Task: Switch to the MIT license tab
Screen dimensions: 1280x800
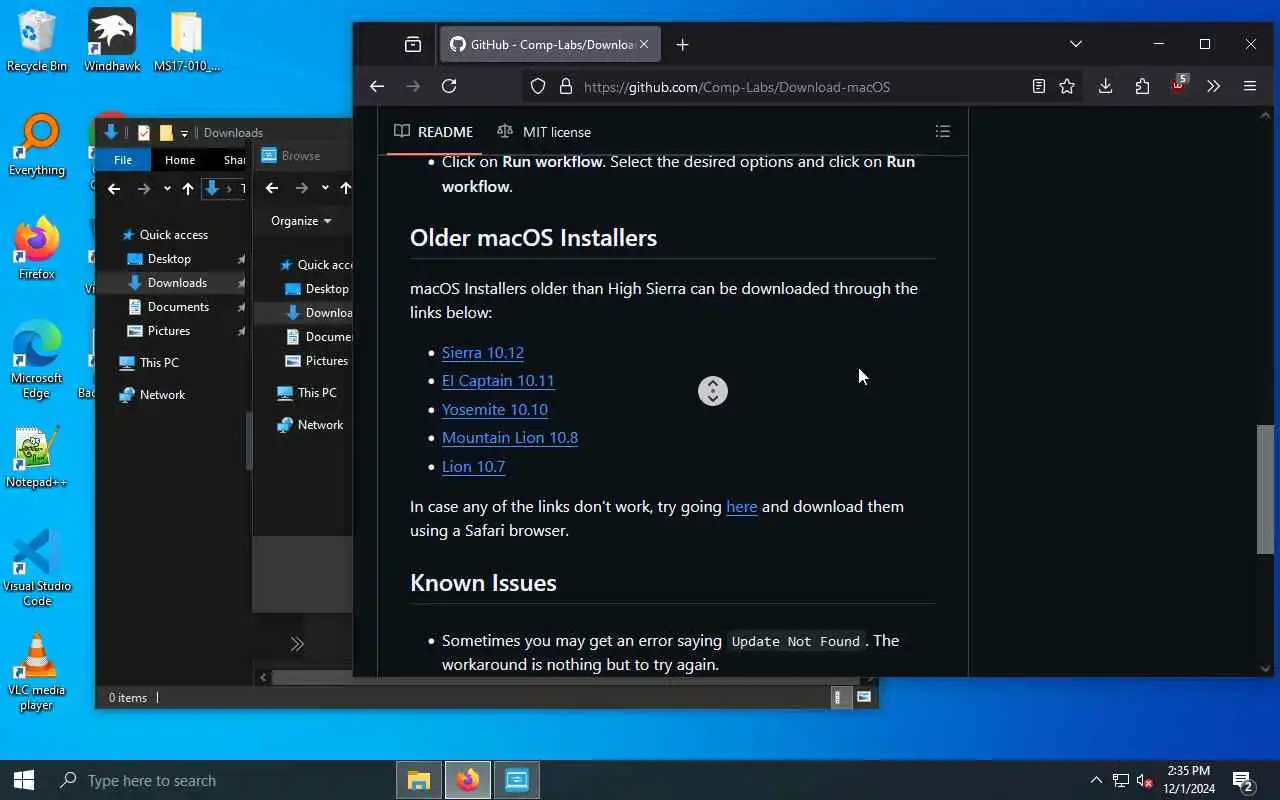Action: [544, 132]
